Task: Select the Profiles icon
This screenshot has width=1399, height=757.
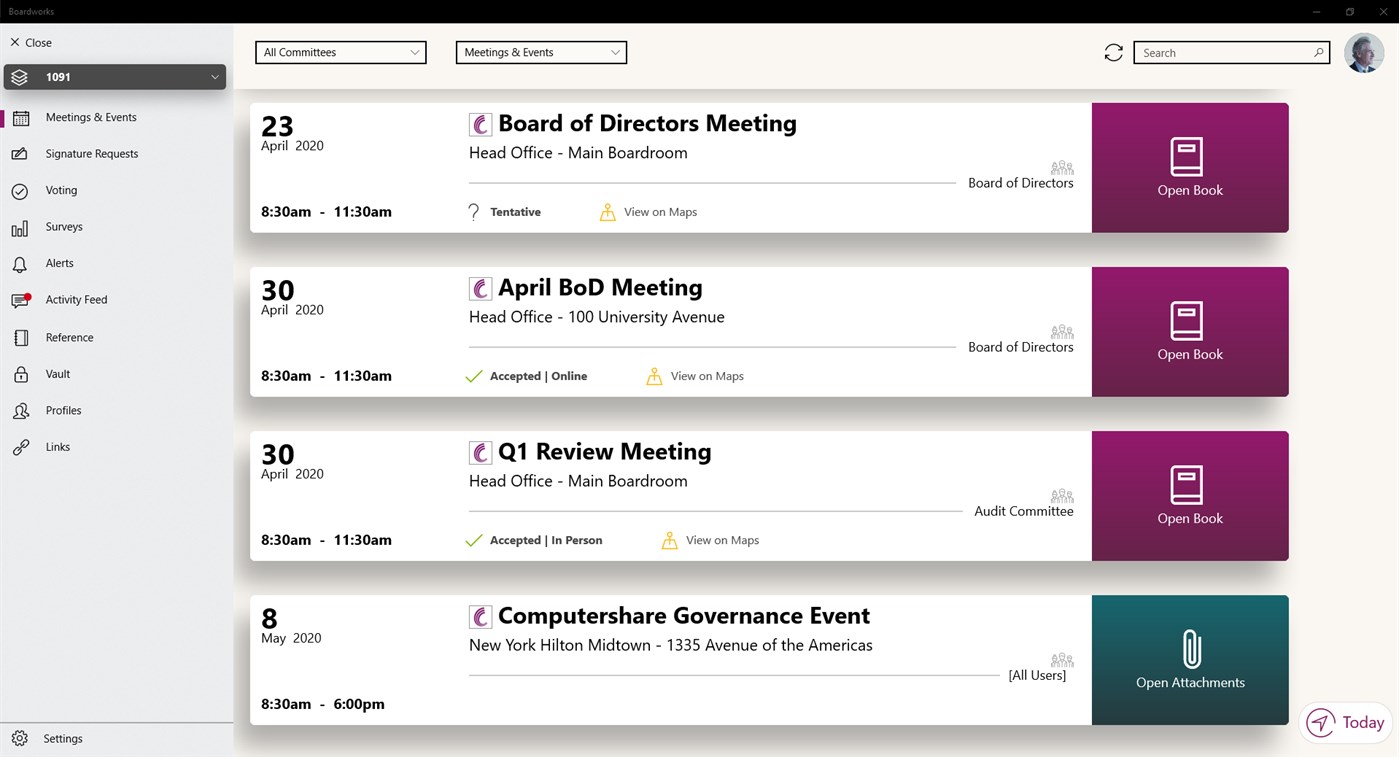Action: pos(62,410)
